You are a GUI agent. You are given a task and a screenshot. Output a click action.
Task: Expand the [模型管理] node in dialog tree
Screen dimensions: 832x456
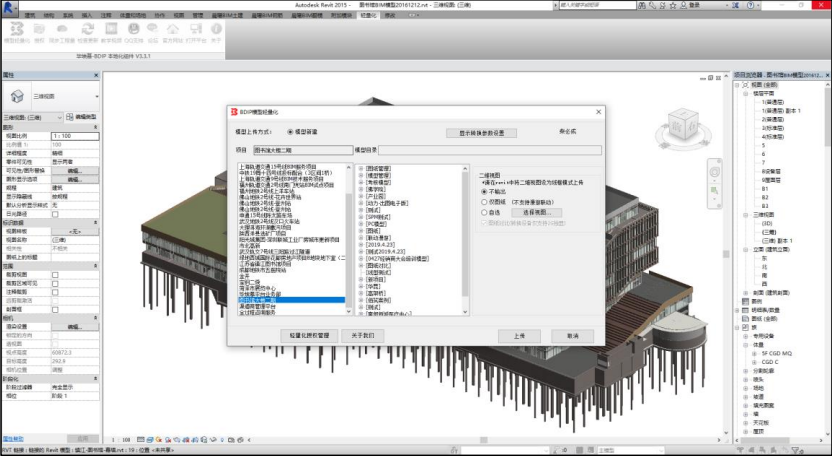(361, 175)
